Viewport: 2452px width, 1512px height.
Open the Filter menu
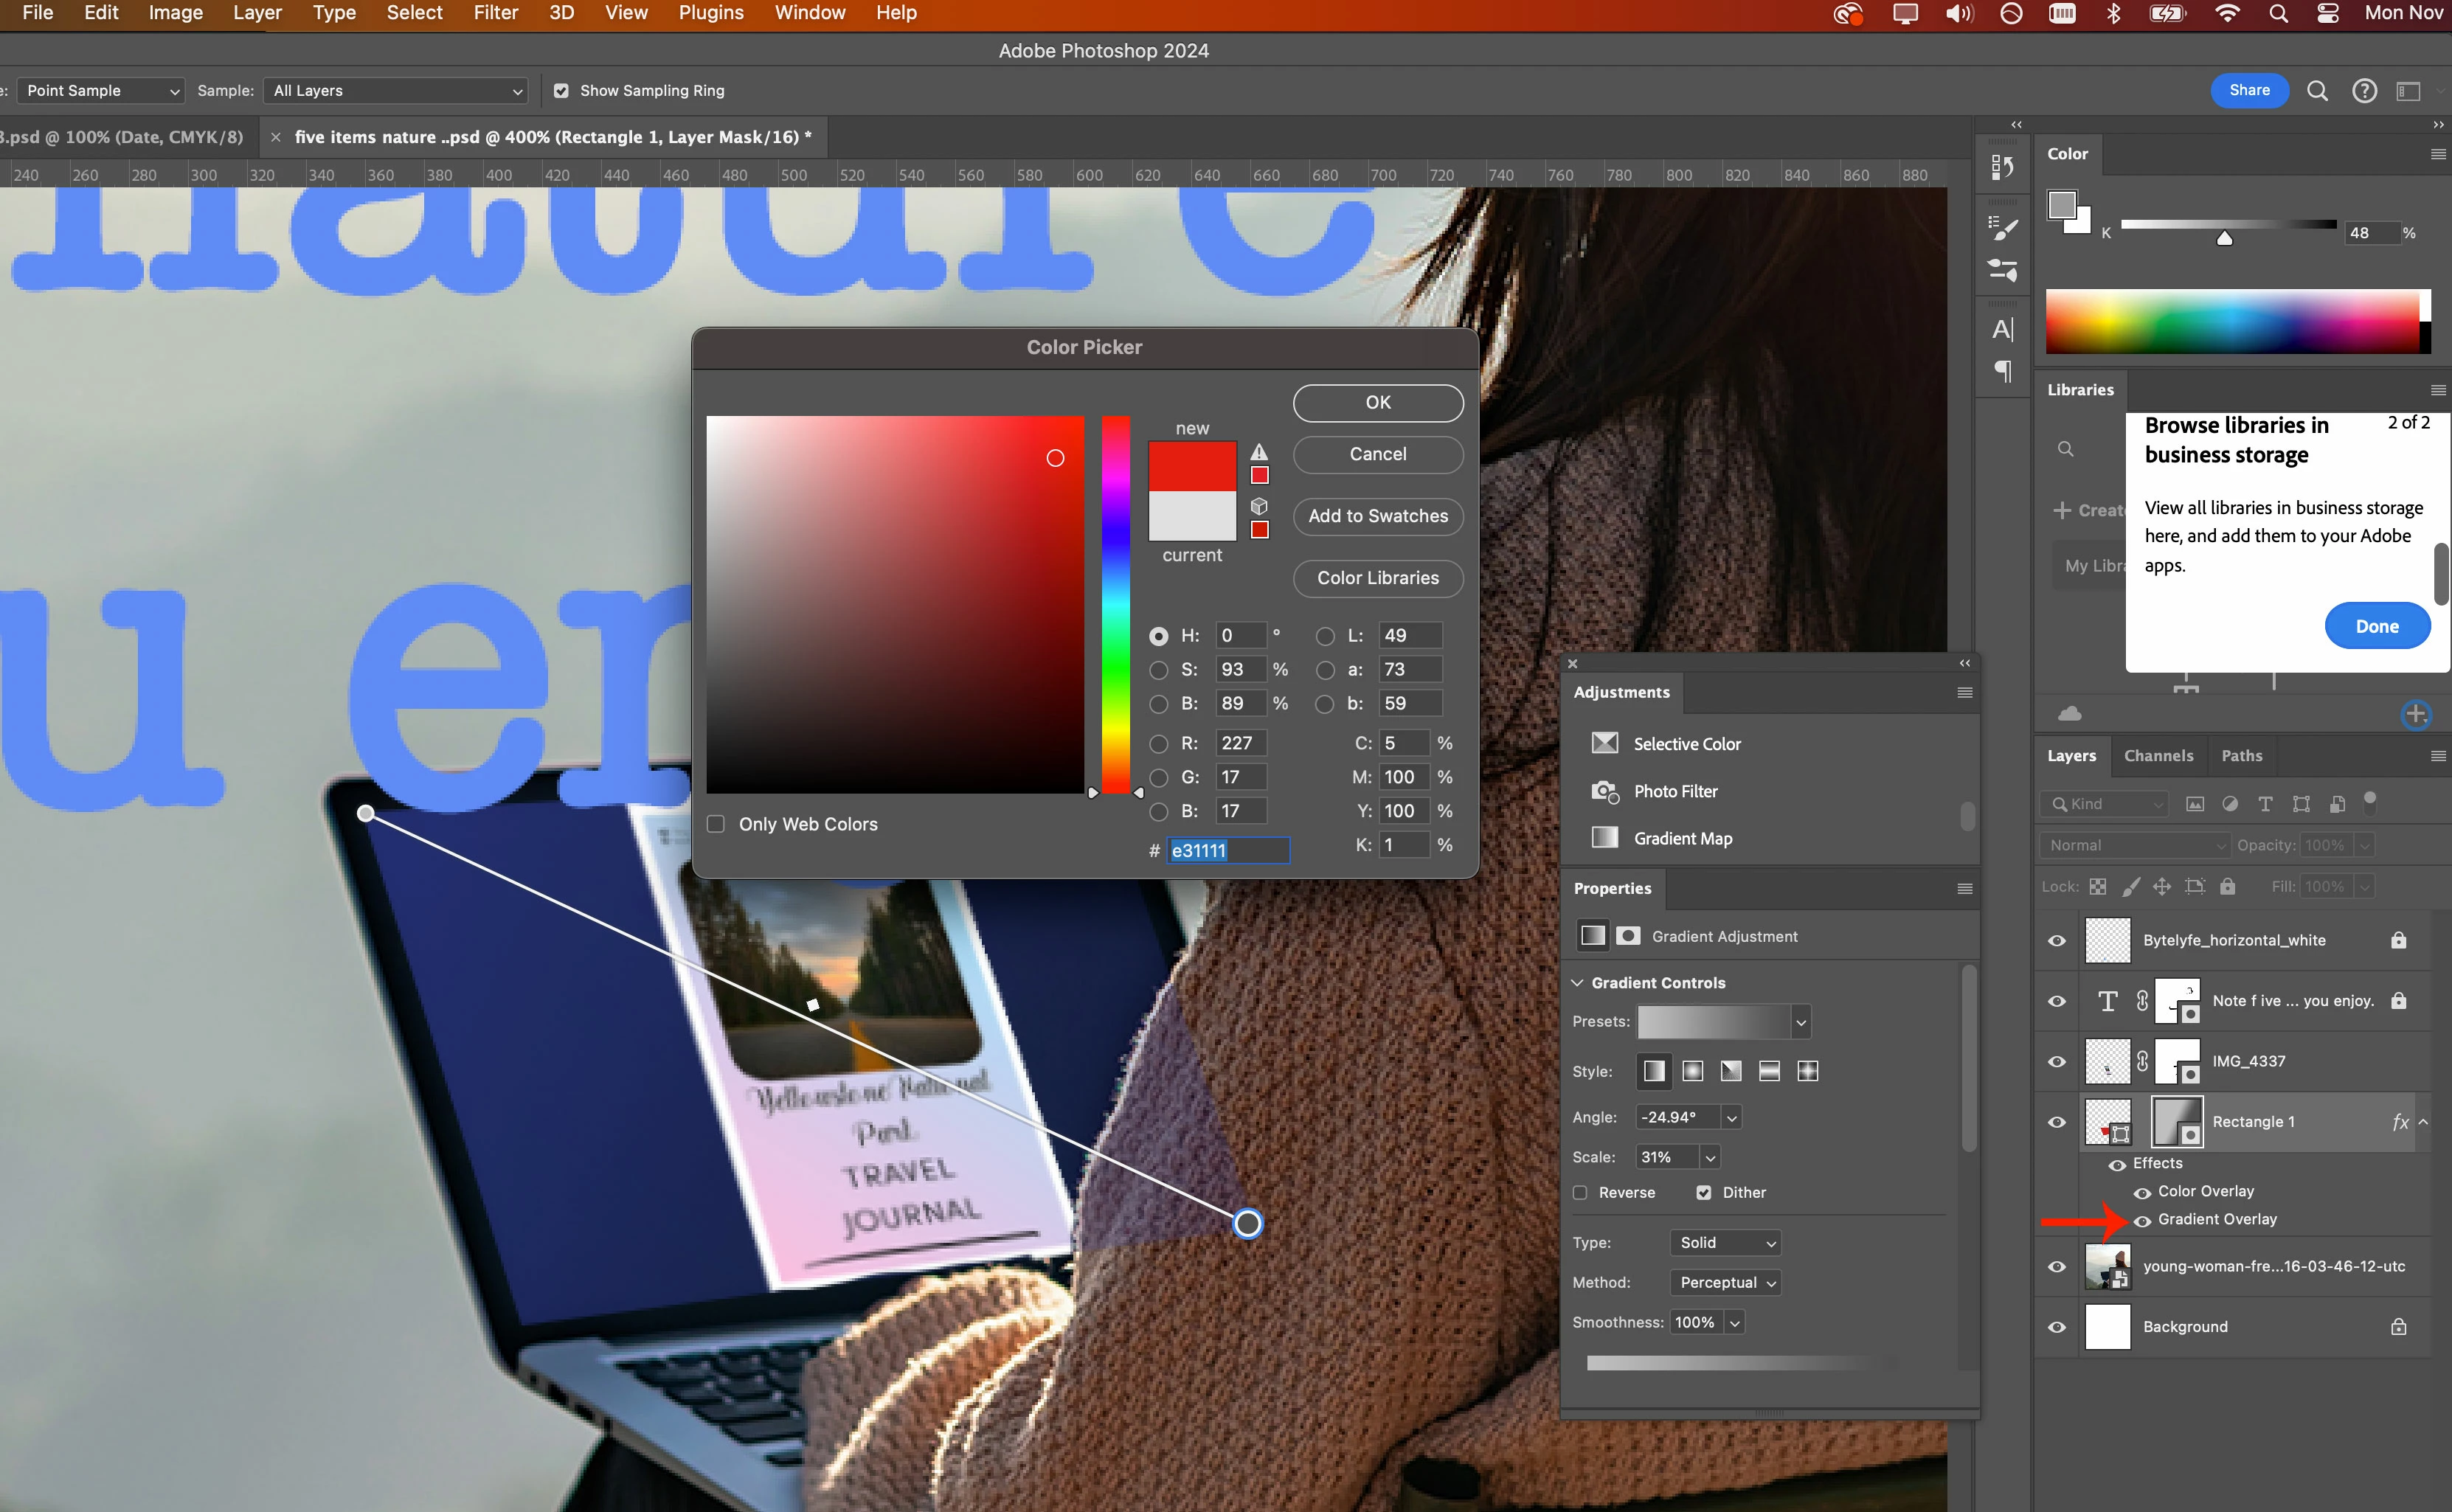pyautogui.click(x=495, y=13)
